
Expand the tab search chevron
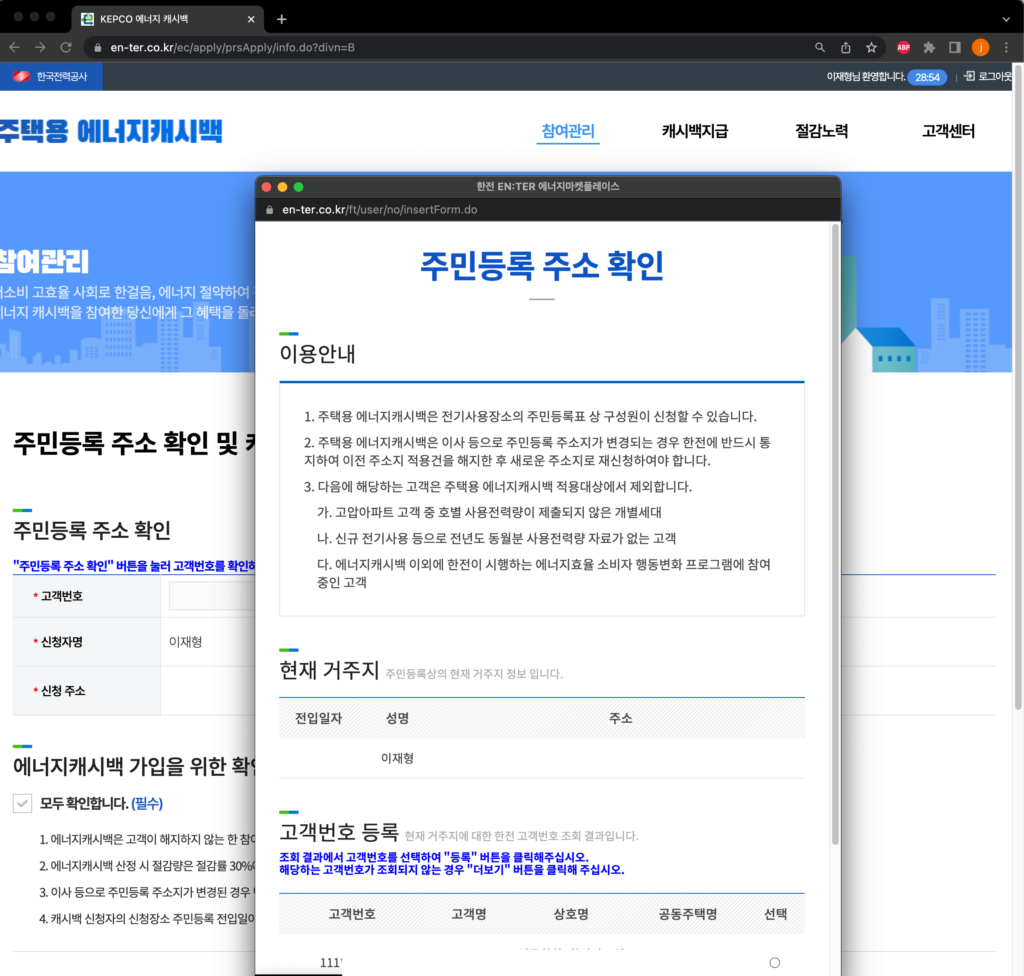pos(1006,20)
